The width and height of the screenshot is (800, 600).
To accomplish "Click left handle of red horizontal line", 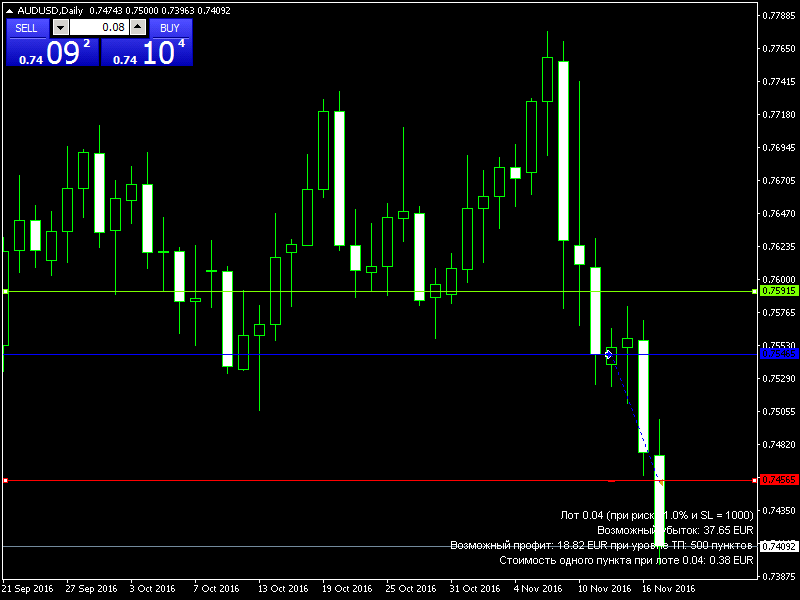I will pos(6,481).
